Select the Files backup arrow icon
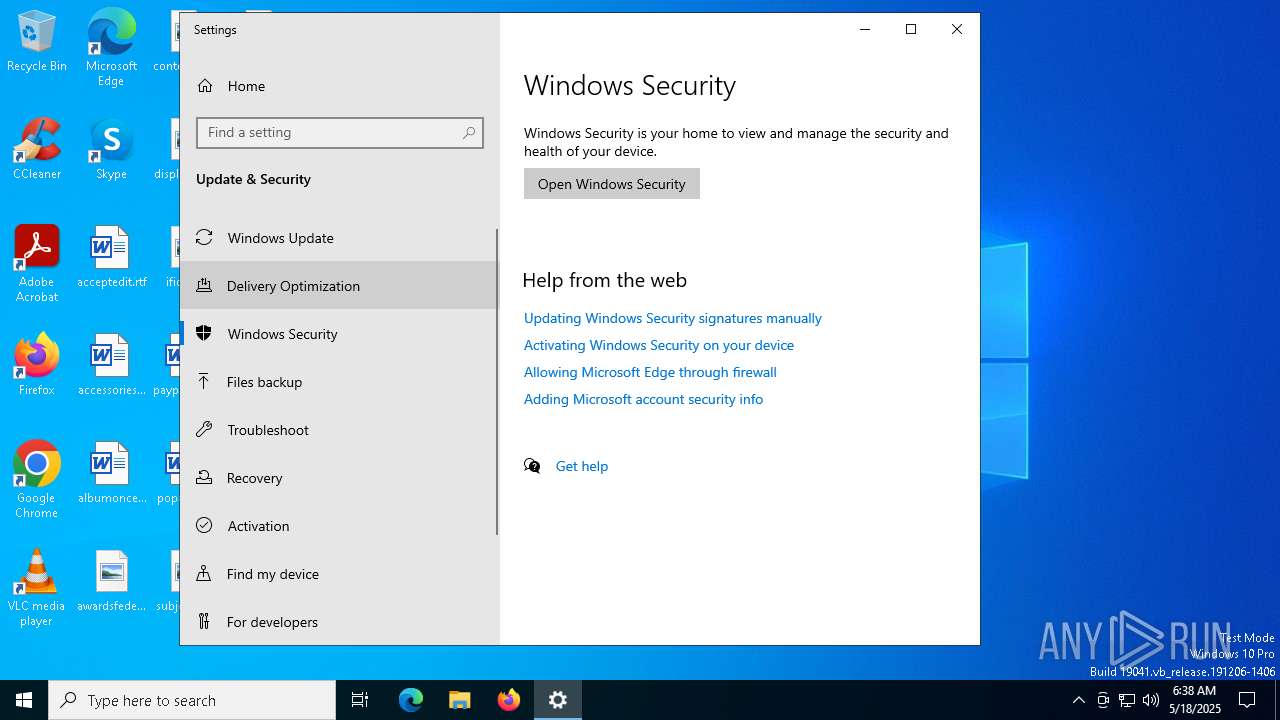The width and height of the screenshot is (1280, 720). tap(204, 381)
